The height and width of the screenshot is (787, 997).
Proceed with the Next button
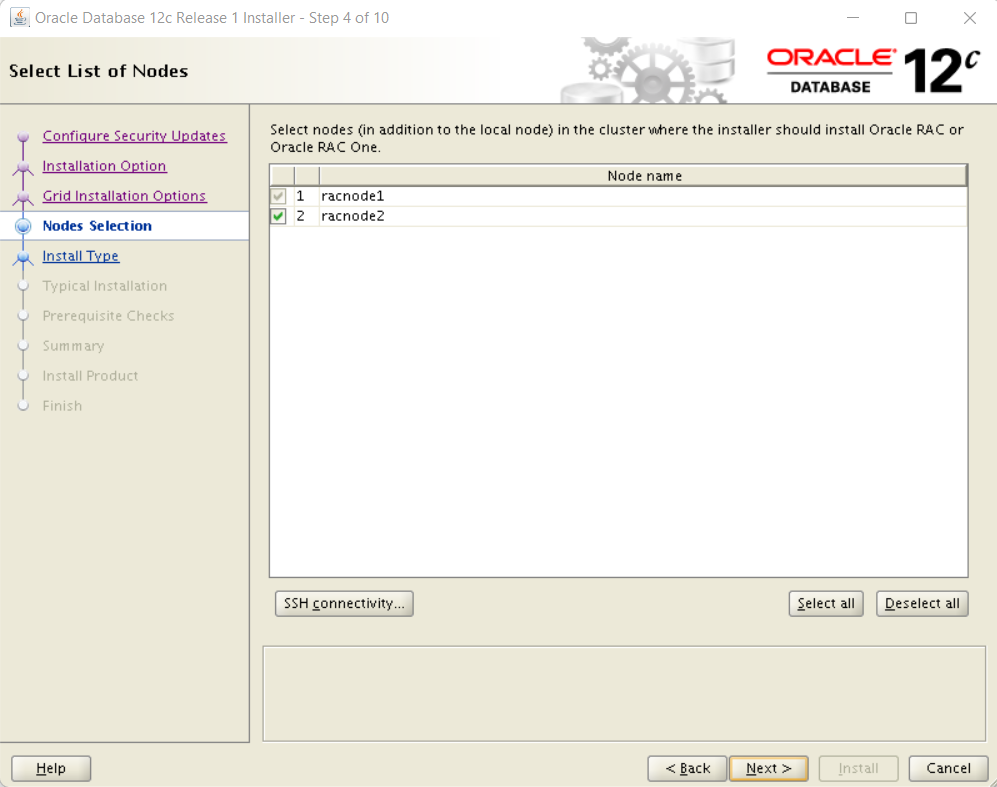[x=769, y=768]
